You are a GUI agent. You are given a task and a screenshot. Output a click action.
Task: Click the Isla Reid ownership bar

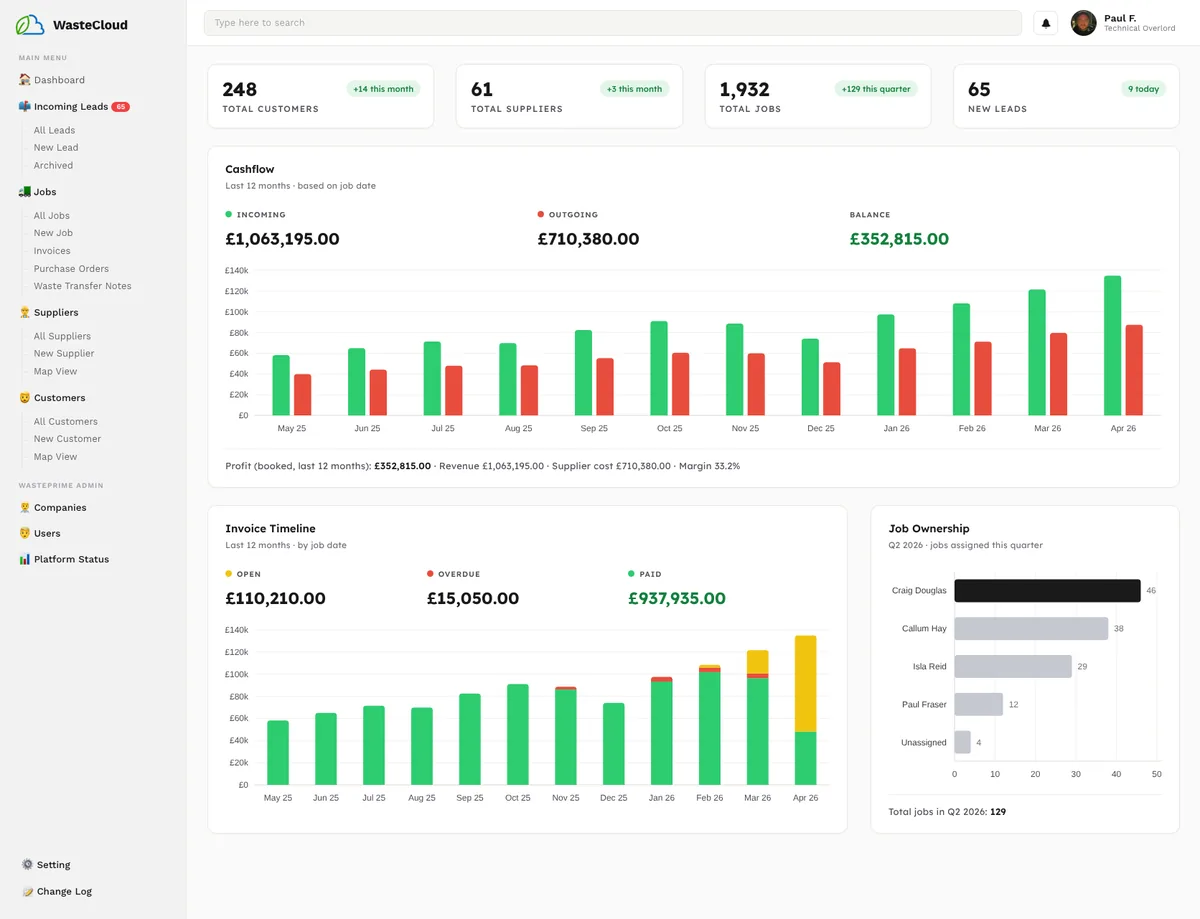pos(1013,666)
